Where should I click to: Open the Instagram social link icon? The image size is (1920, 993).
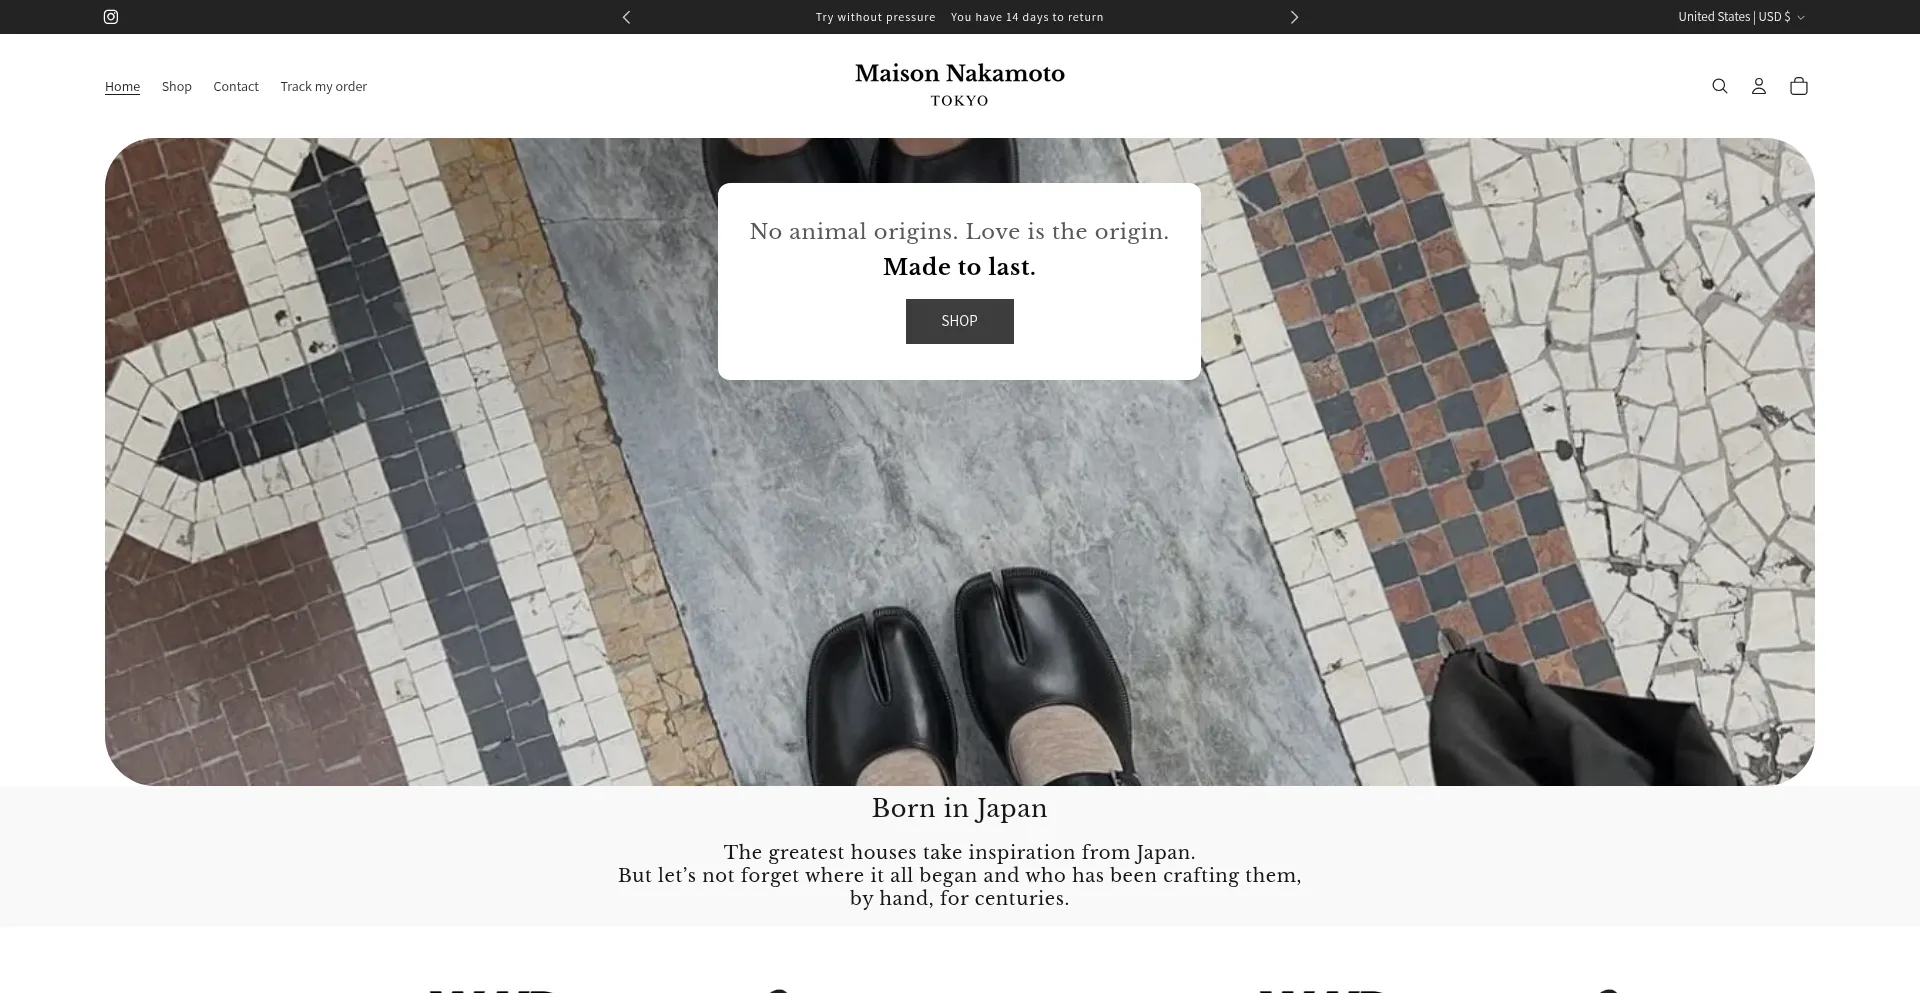tap(111, 17)
